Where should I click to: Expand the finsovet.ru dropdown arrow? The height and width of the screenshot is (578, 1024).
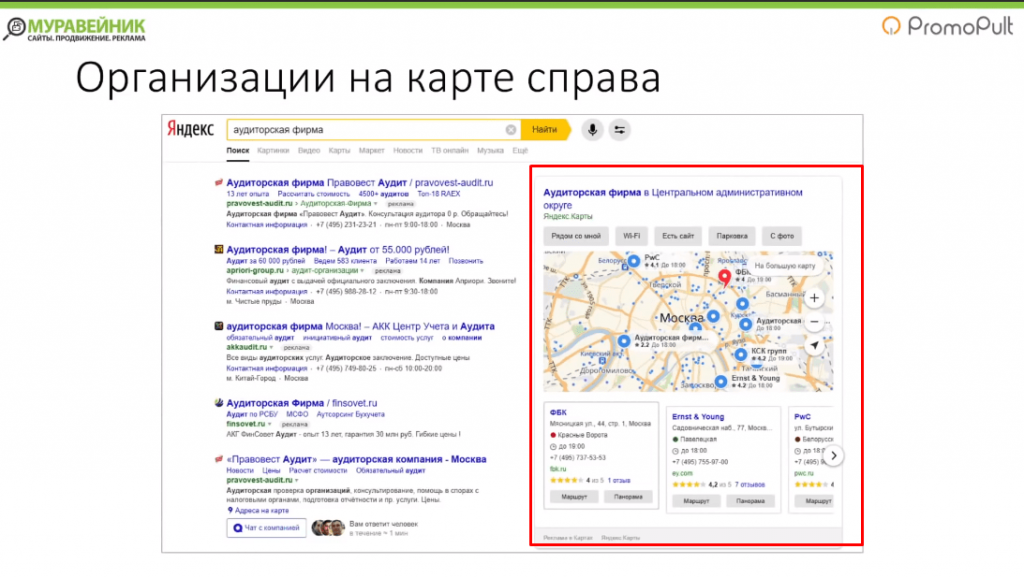[270, 425]
